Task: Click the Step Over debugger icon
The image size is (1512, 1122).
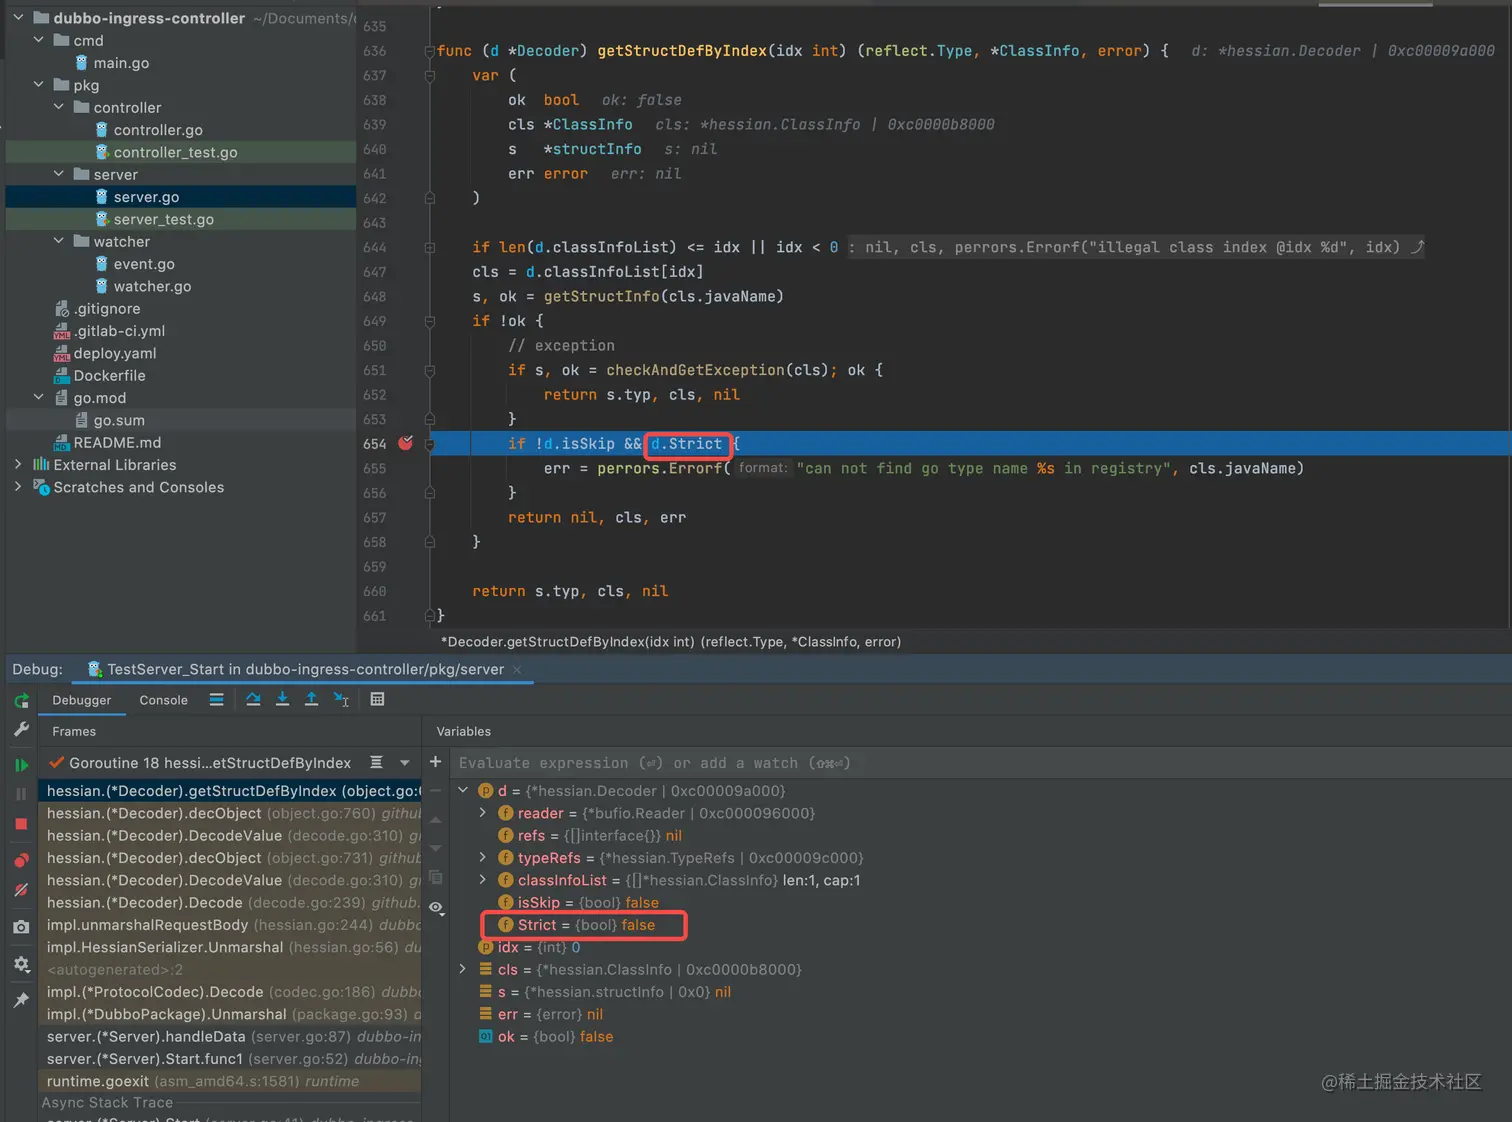Action: click(253, 700)
